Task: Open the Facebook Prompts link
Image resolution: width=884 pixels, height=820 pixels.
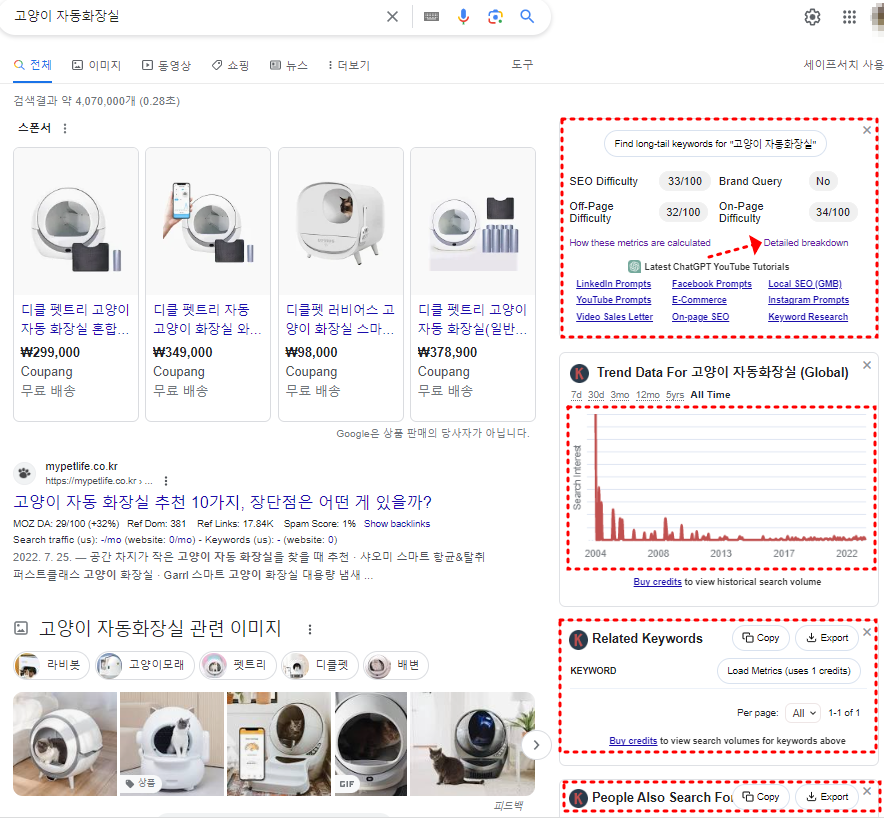Action: (711, 284)
